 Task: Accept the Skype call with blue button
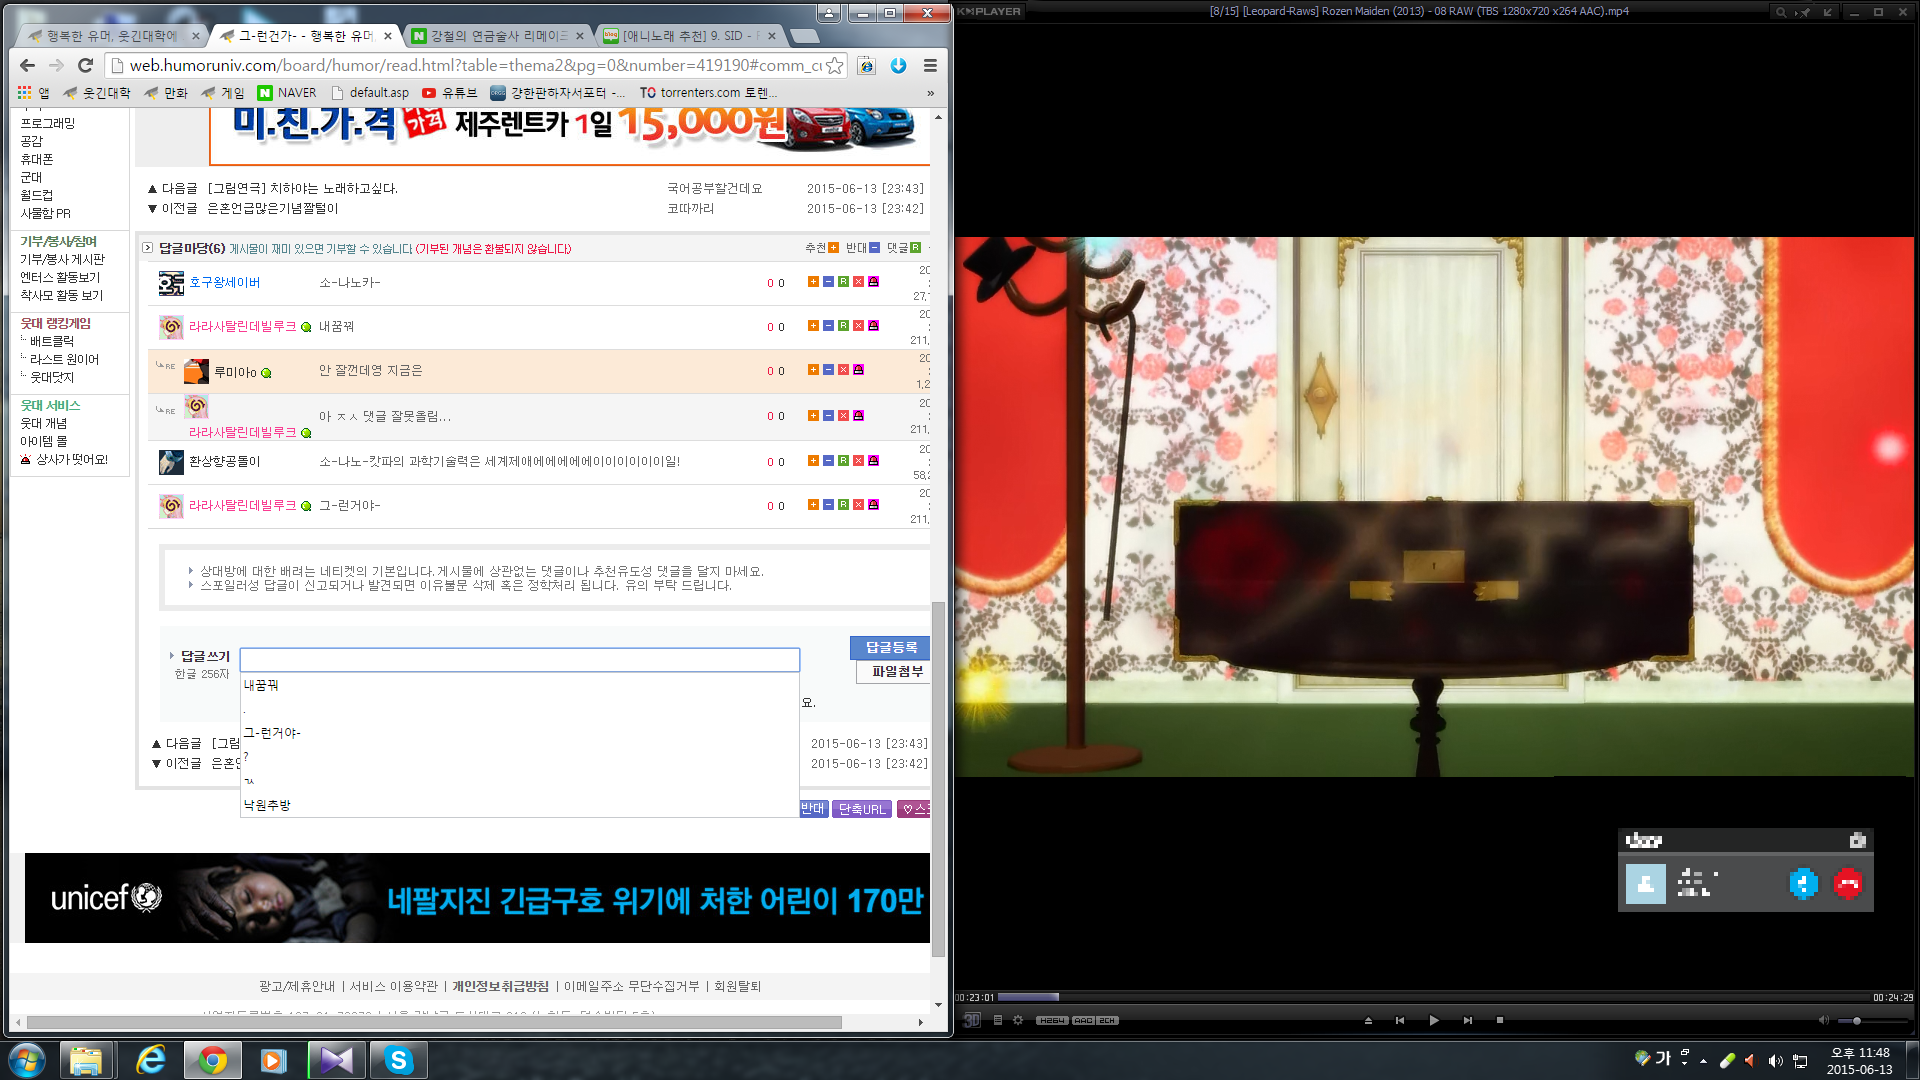[1803, 884]
